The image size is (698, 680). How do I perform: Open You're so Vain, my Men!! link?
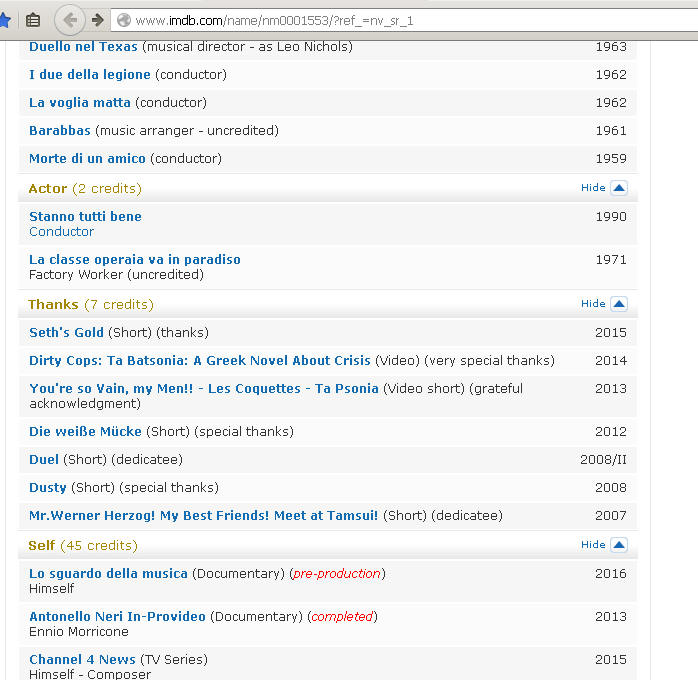[204, 389]
